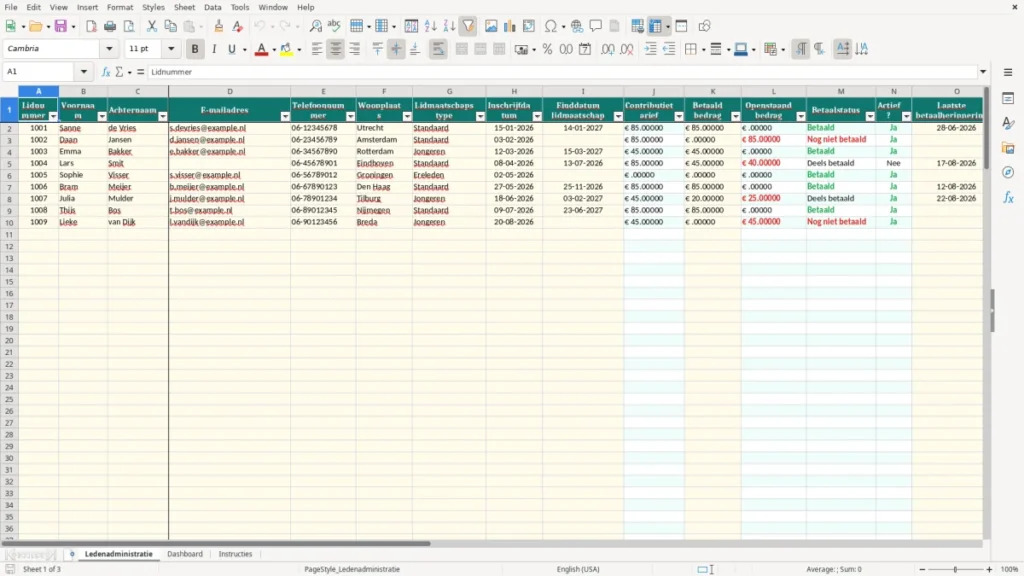
Task: Insert a chart
Action: [x=509, y=26]
